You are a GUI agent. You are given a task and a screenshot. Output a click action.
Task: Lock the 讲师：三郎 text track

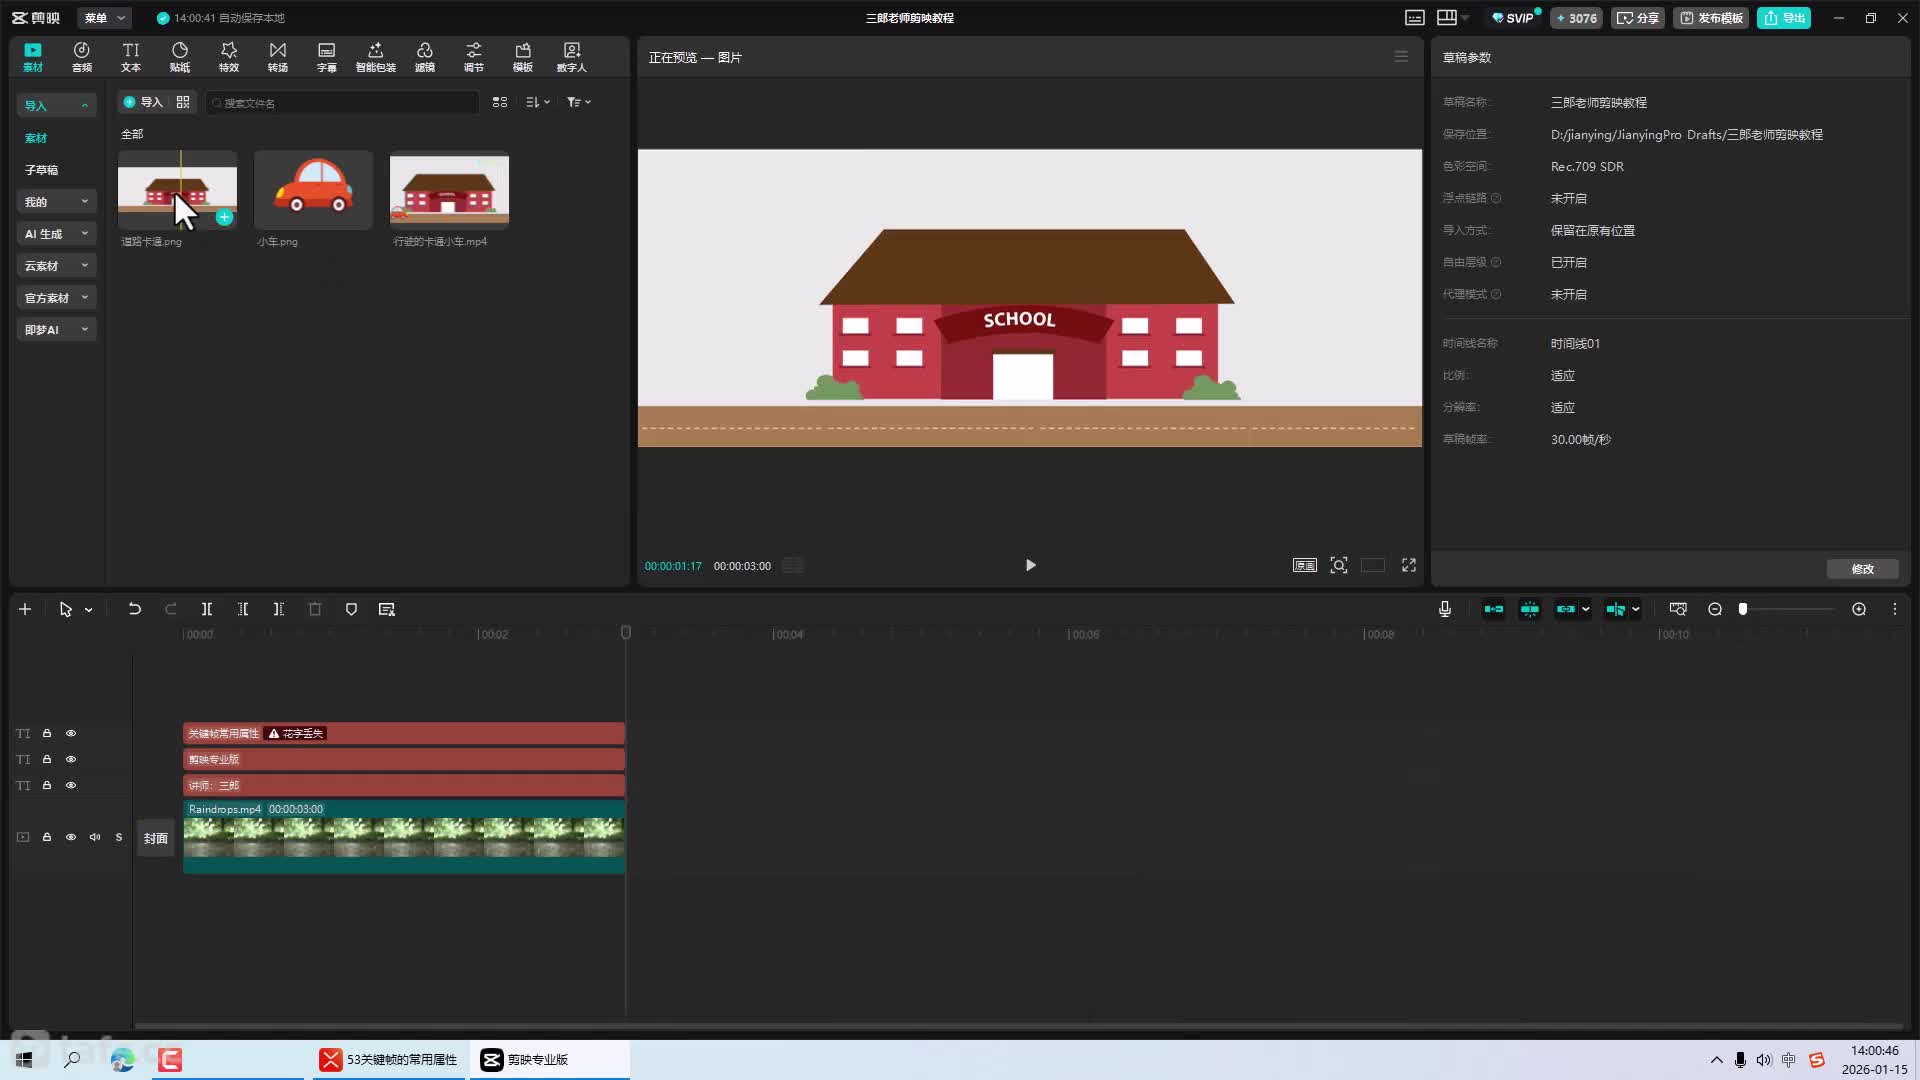(x=47, y=785)
